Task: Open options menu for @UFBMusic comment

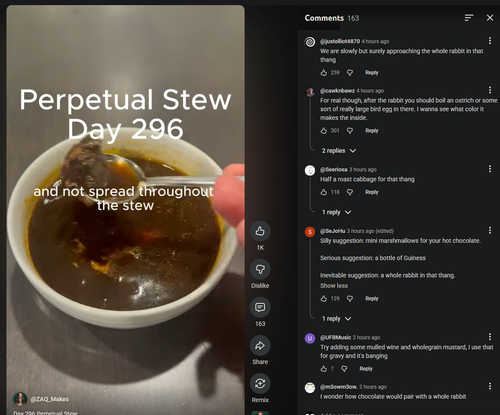Action: coord(490,336)
